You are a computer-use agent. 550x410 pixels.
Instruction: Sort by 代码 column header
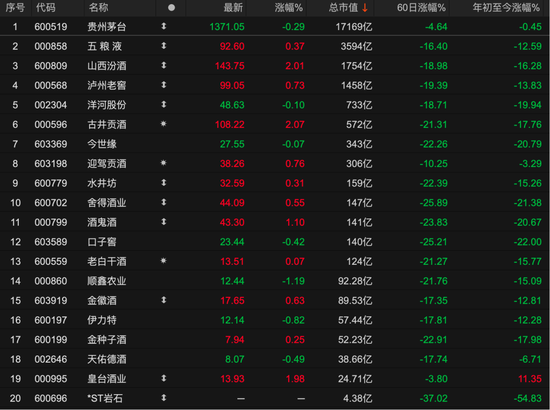click(x=46, y=7)
